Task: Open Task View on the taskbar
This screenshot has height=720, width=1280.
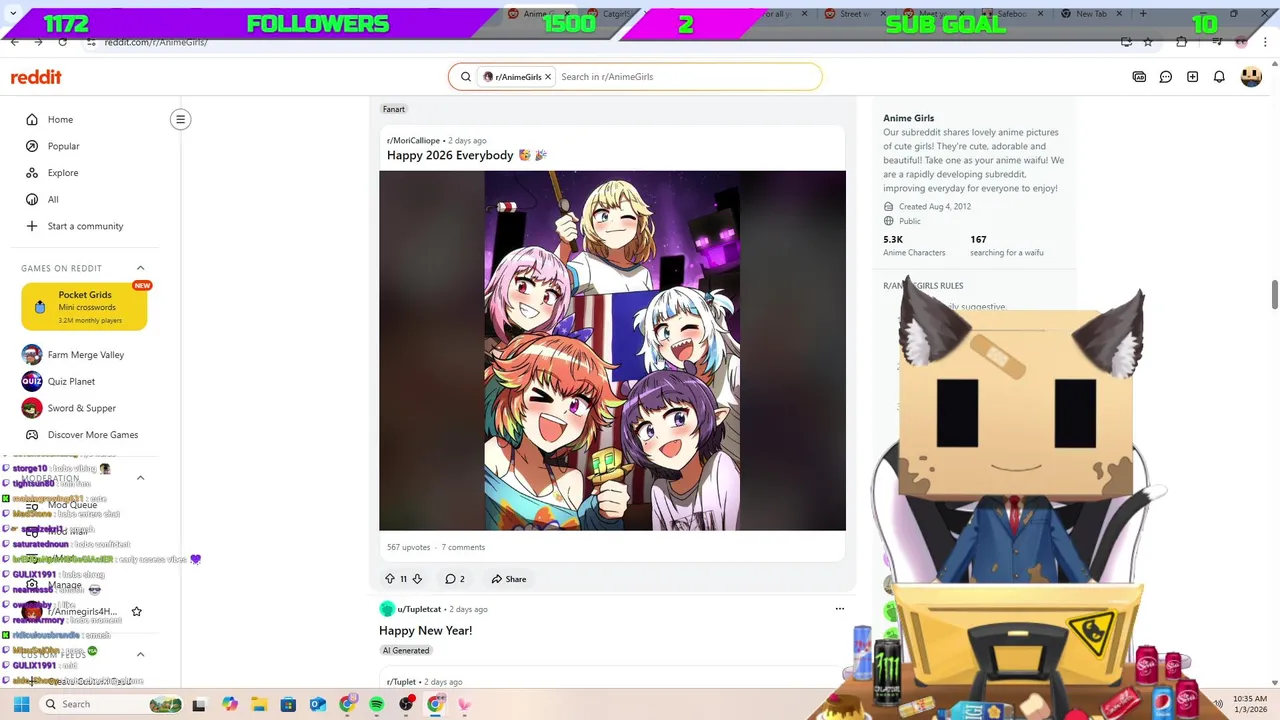Action: click(x=199, y=705)
